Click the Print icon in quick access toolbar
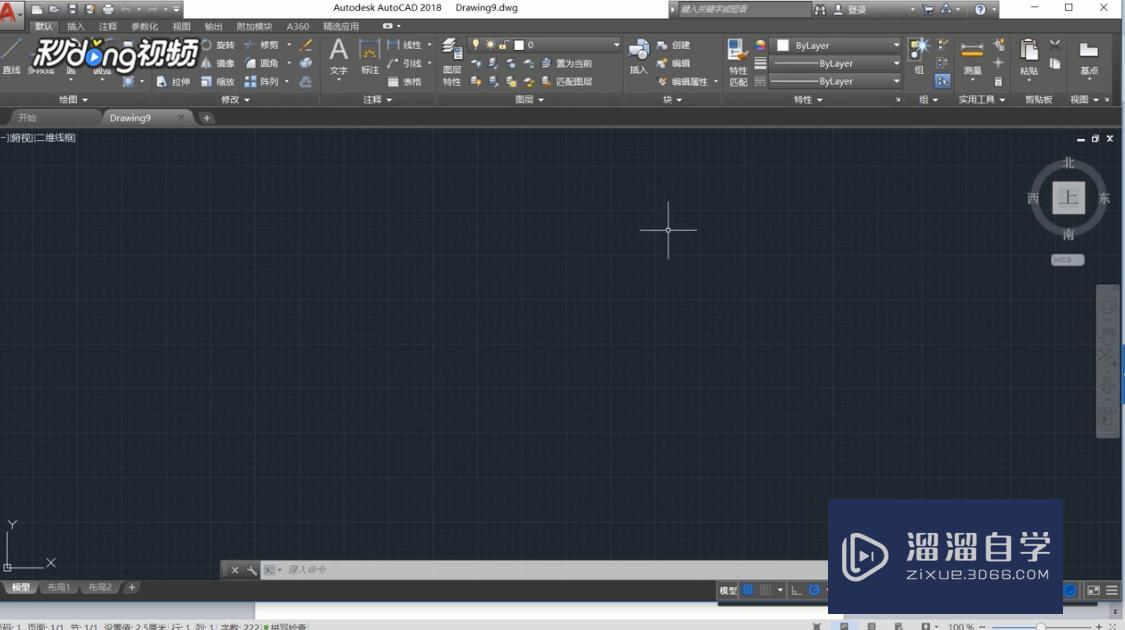The width and height of the screenshot is (1125, 630). [108, 9]
